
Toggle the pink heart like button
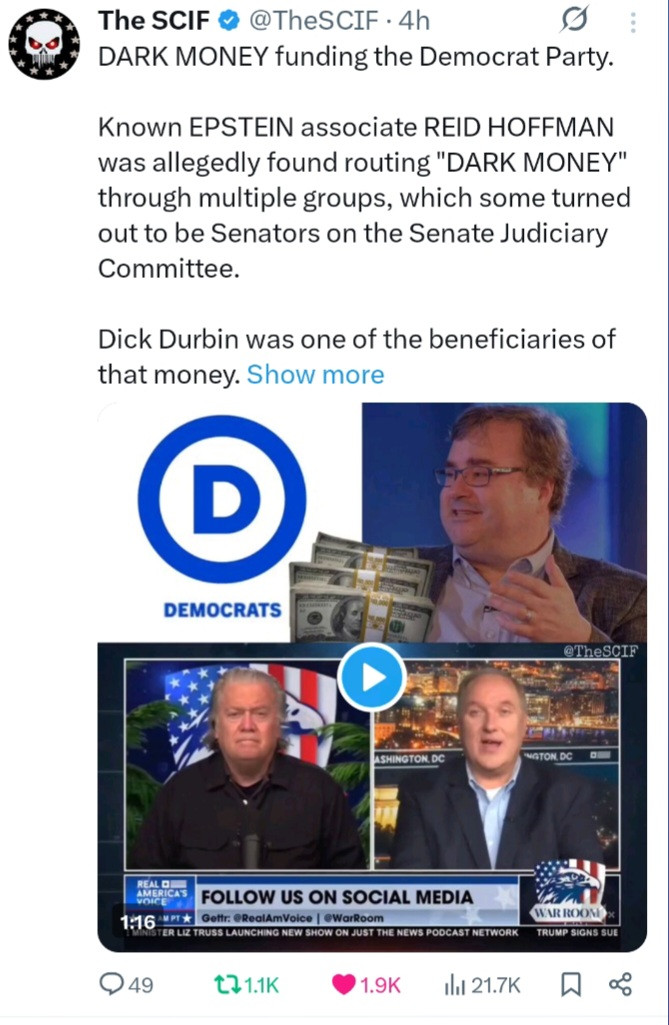343,984
